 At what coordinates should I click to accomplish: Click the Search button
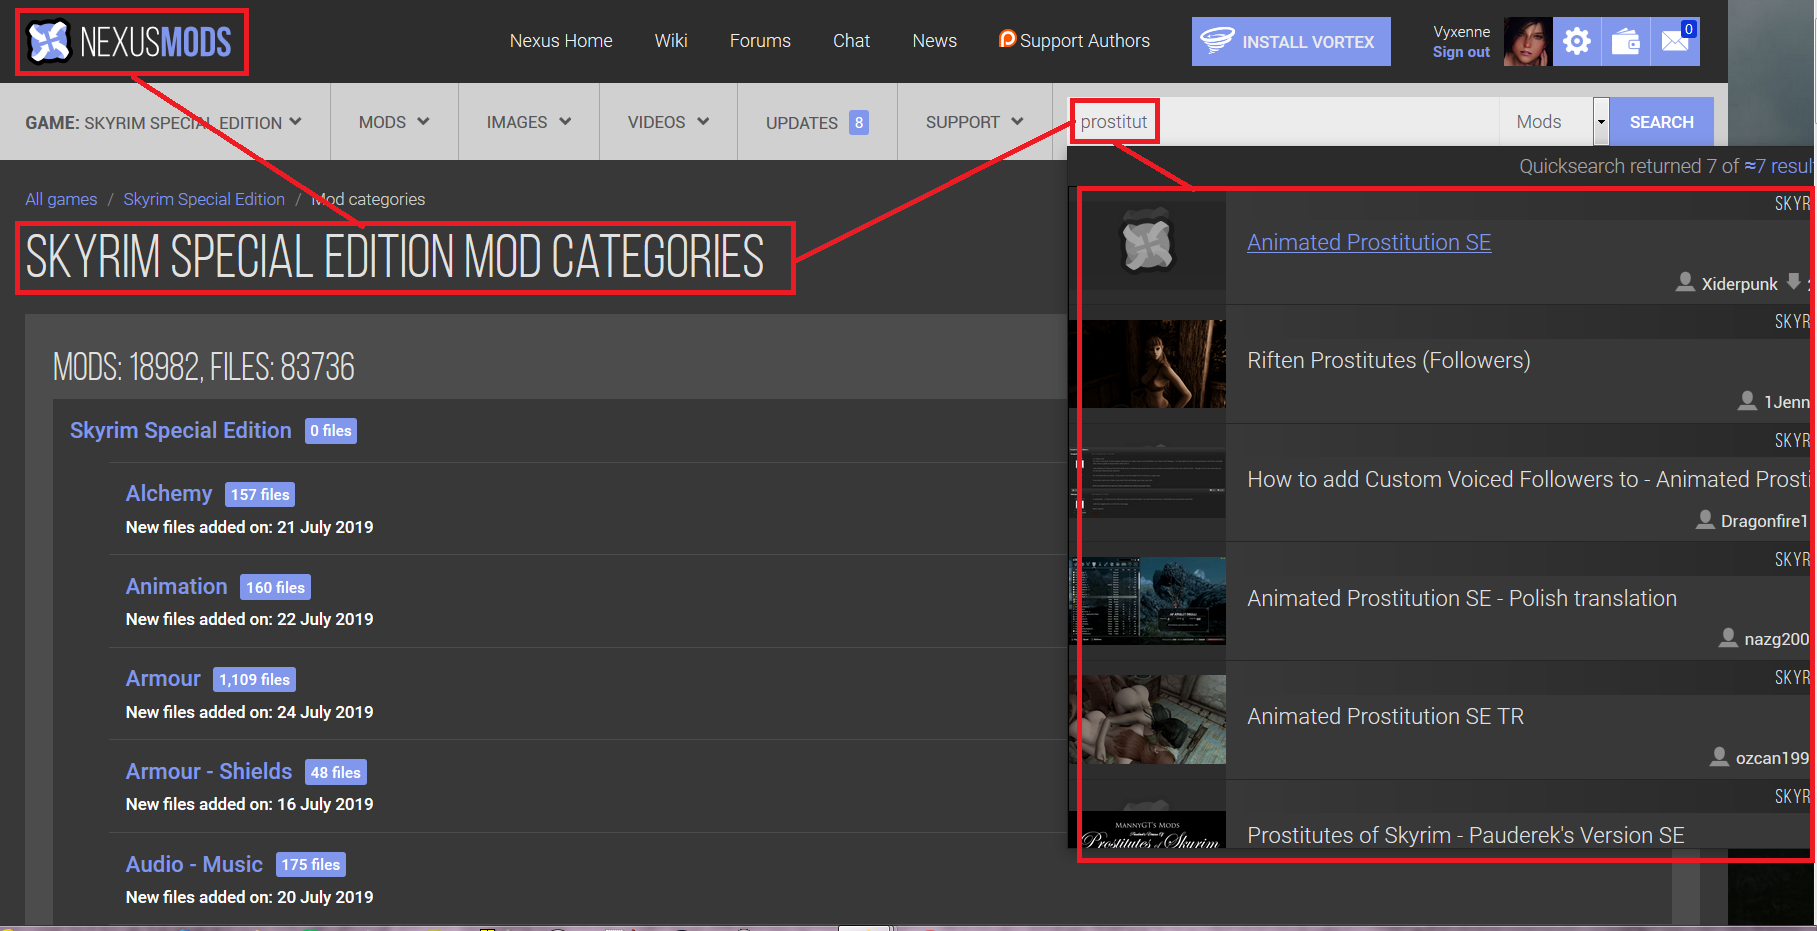pyautogui.click(x=1661, y=122)
